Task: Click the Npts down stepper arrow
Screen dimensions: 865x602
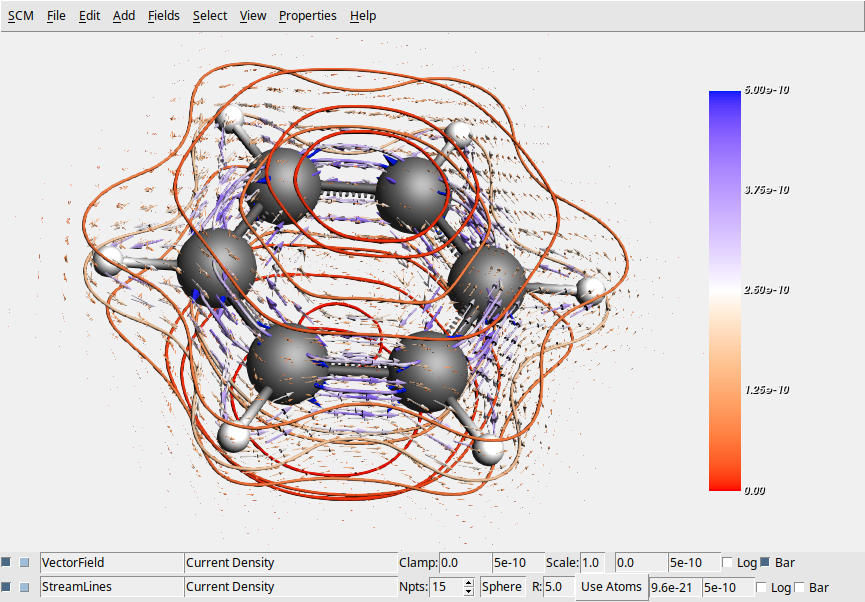Action: pos(467,591)
